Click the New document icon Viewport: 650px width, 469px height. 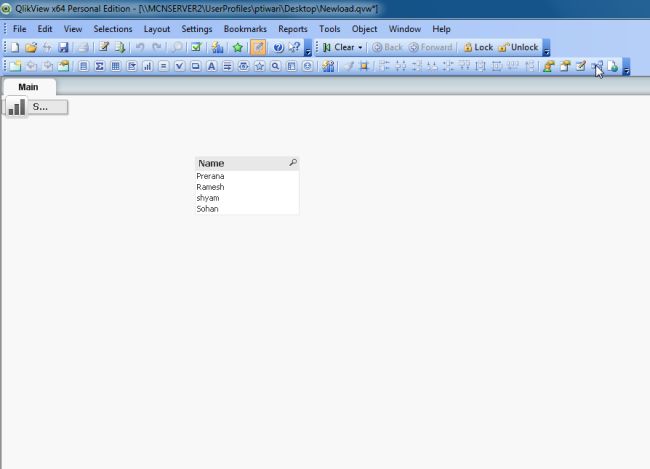pyautogui.click(x=15, y=47)
